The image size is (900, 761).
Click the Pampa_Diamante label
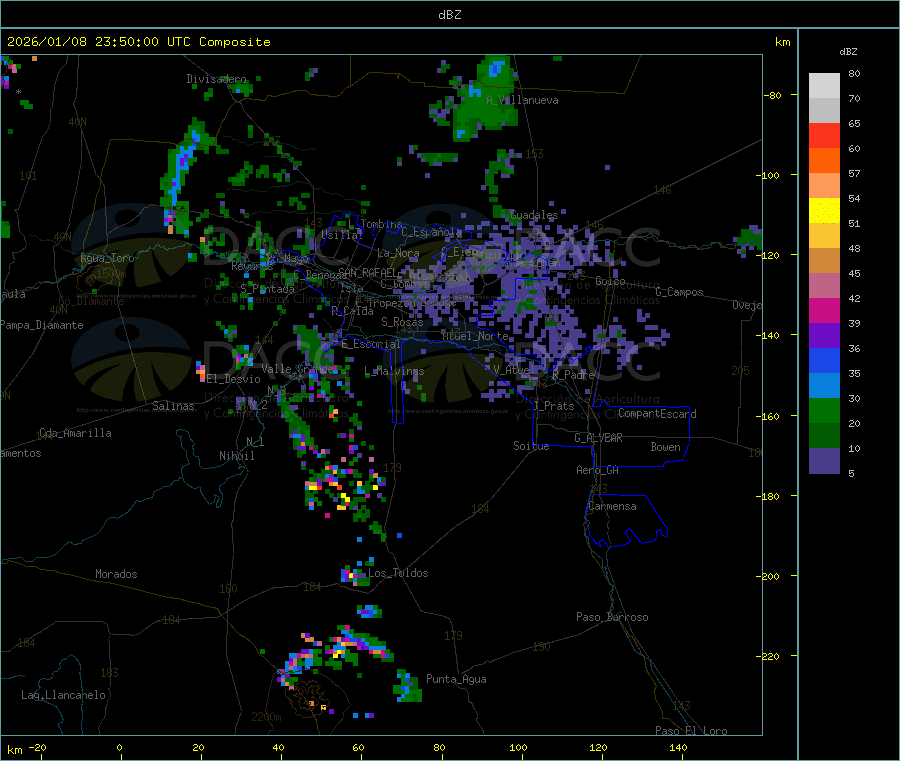click(42, 325)
